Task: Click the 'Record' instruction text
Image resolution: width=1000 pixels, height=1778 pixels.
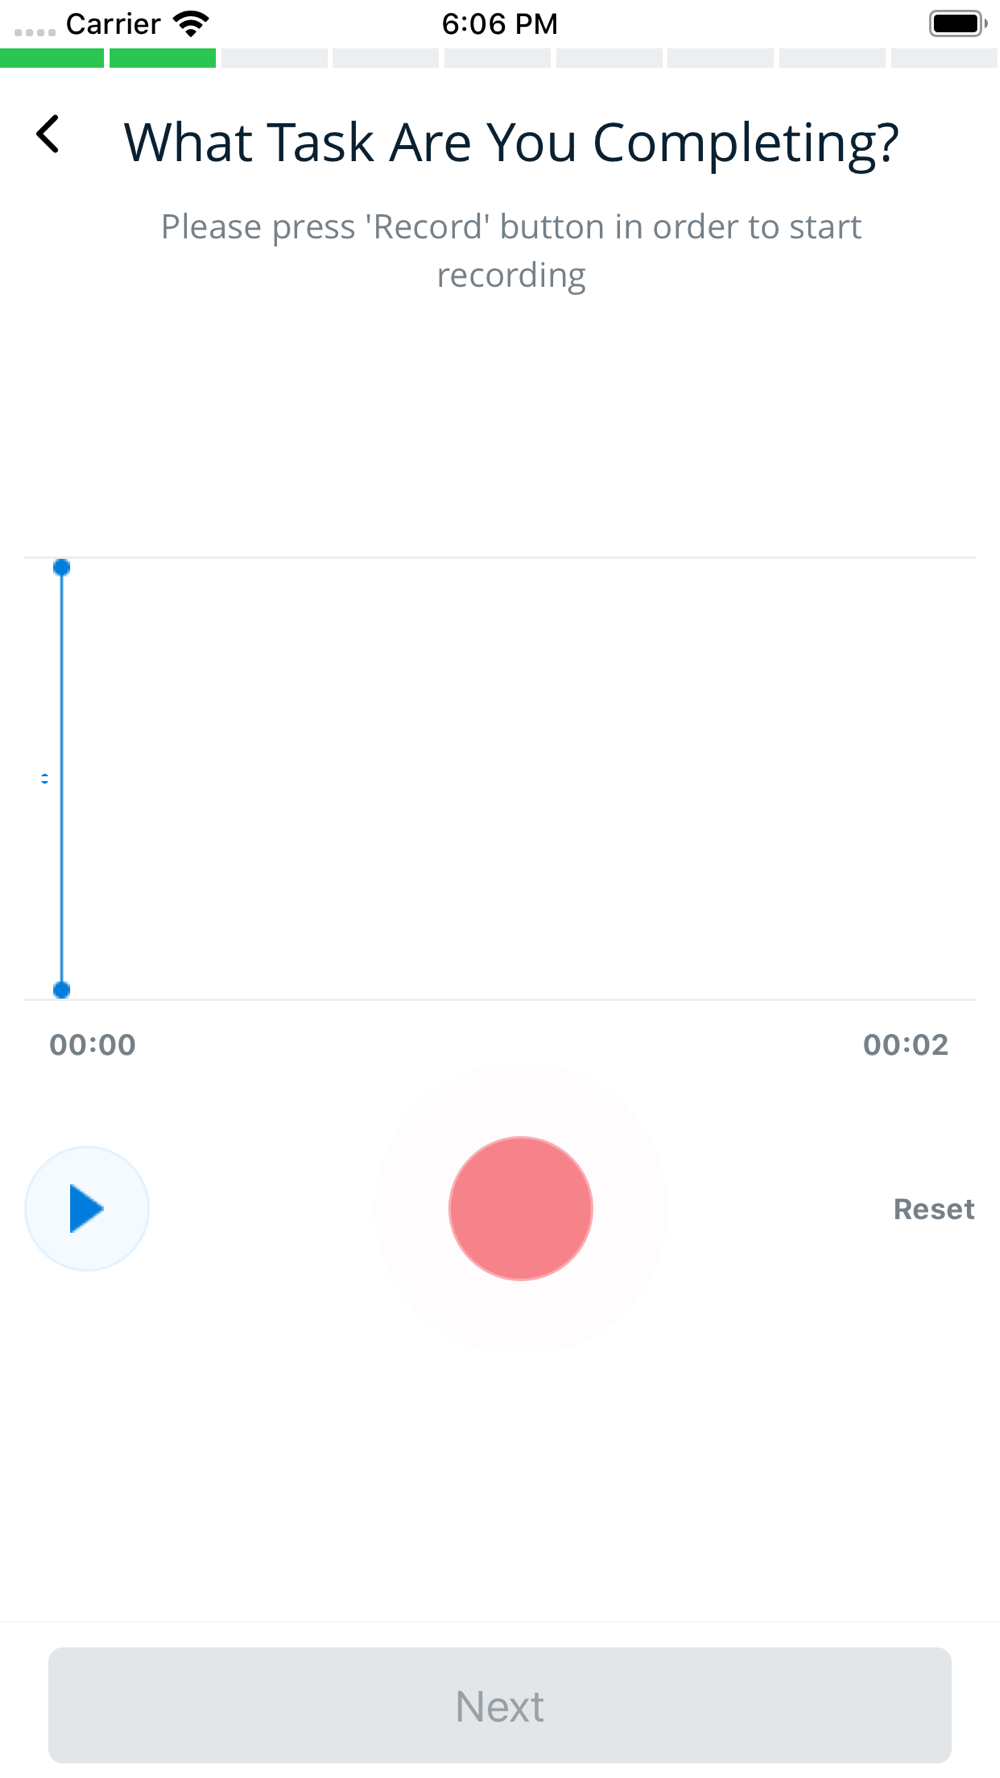Action: tap(511, 250)
